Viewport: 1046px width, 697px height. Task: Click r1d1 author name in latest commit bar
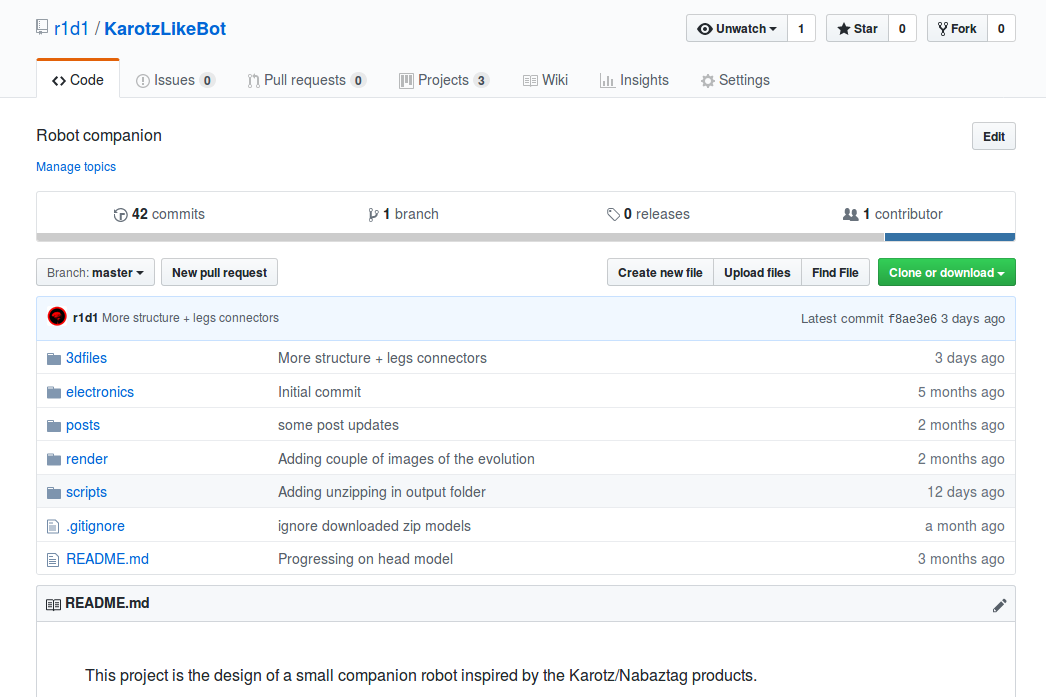click(x=85, y=318)
